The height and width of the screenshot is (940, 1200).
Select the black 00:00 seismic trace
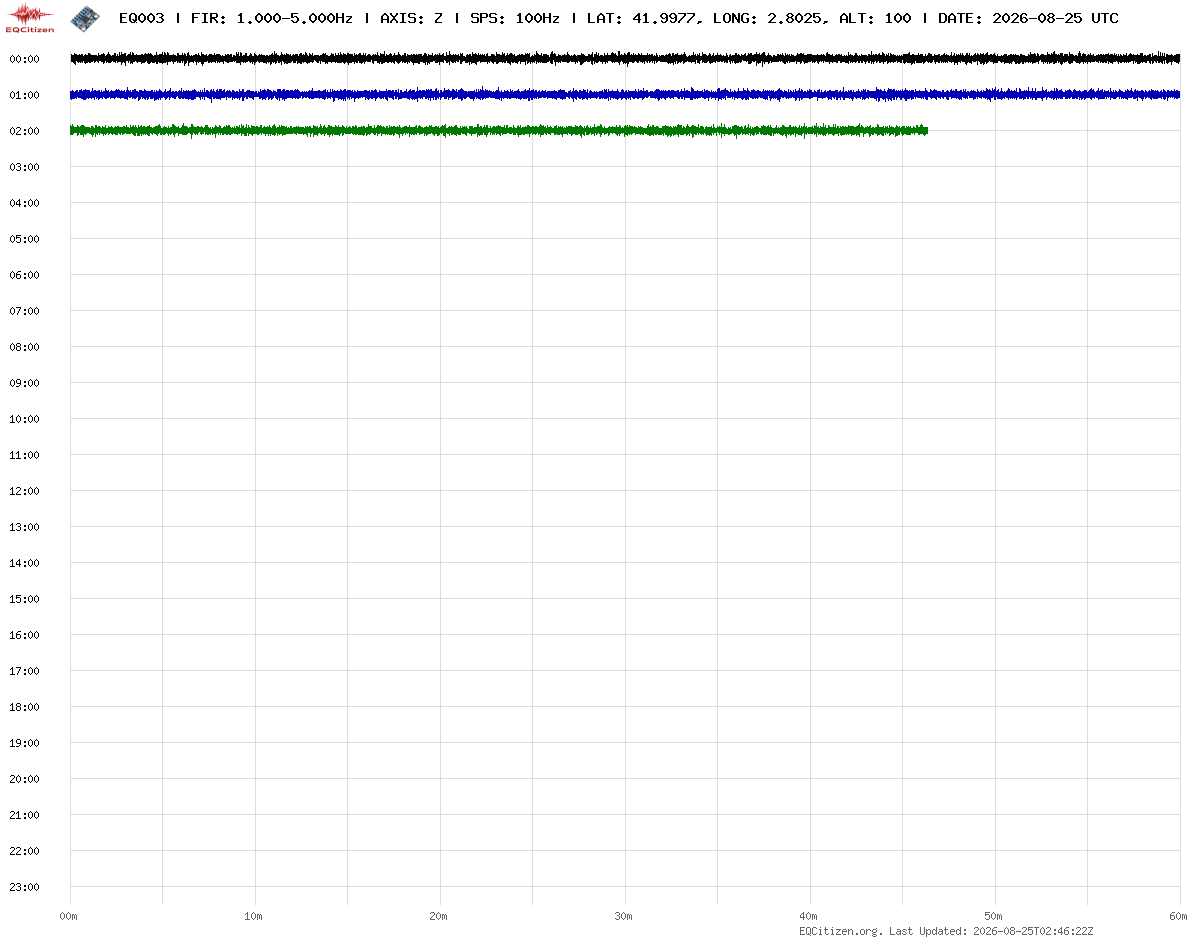[625, 59]
